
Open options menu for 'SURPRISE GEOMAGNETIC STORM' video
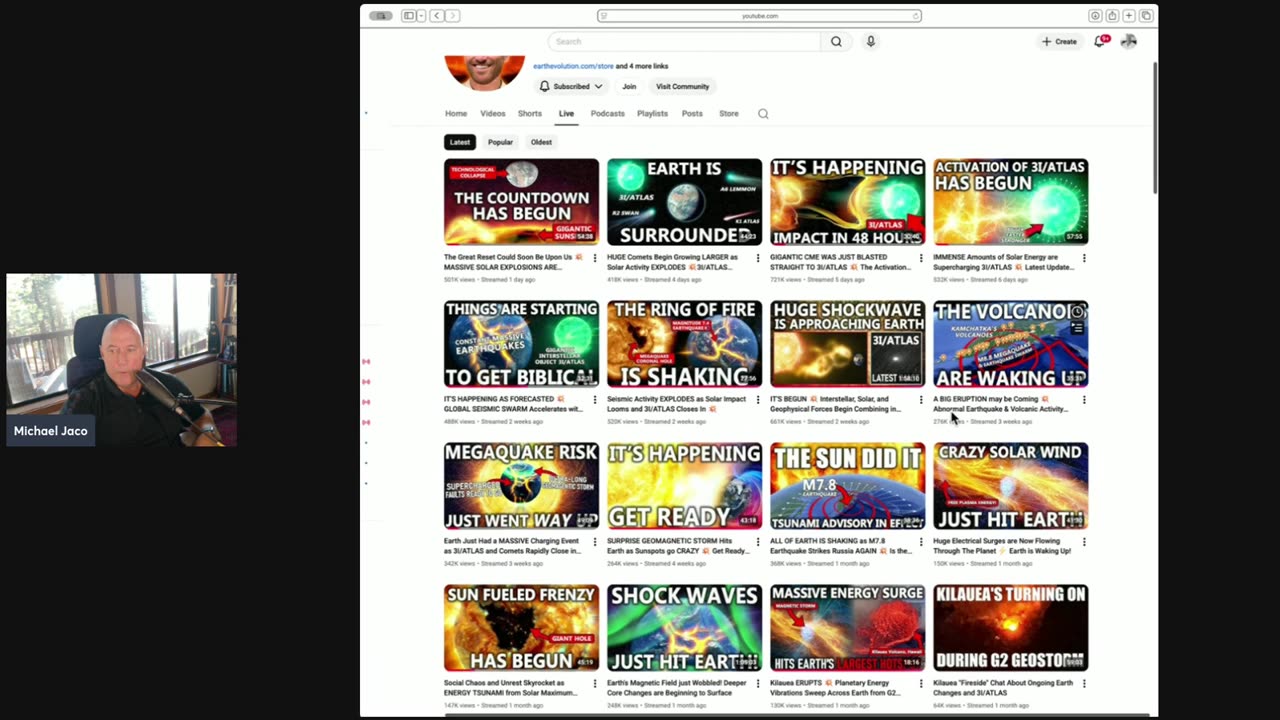758,542
